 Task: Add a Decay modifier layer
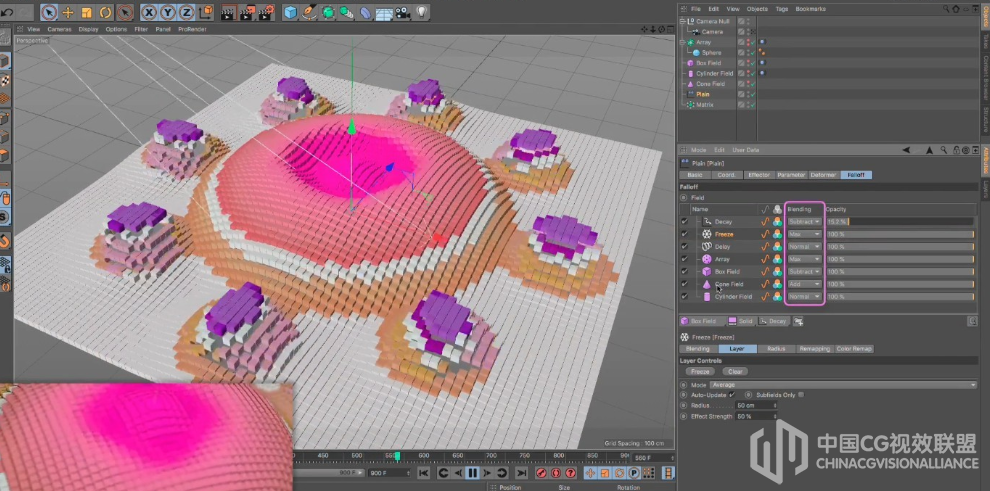[773, 321]
